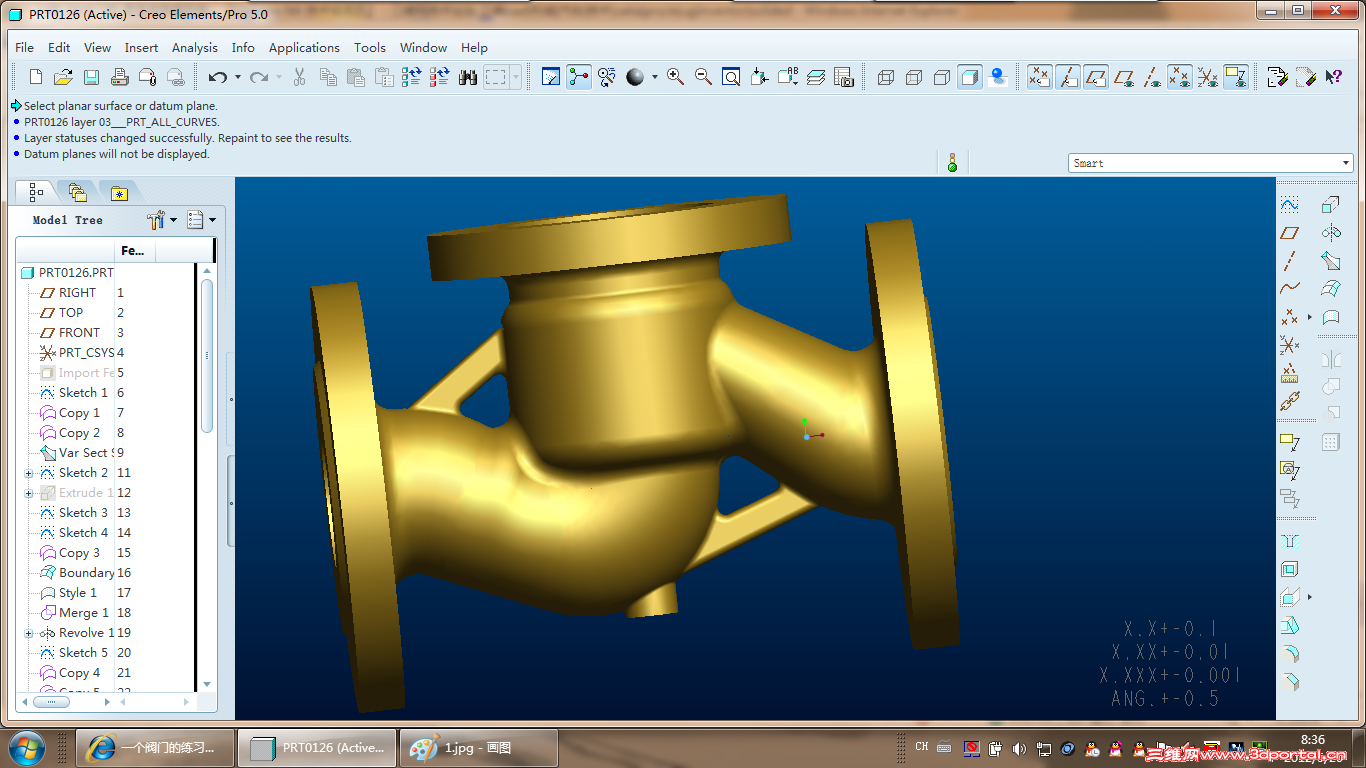Open the Find tool (binoculars icon)

468,77
